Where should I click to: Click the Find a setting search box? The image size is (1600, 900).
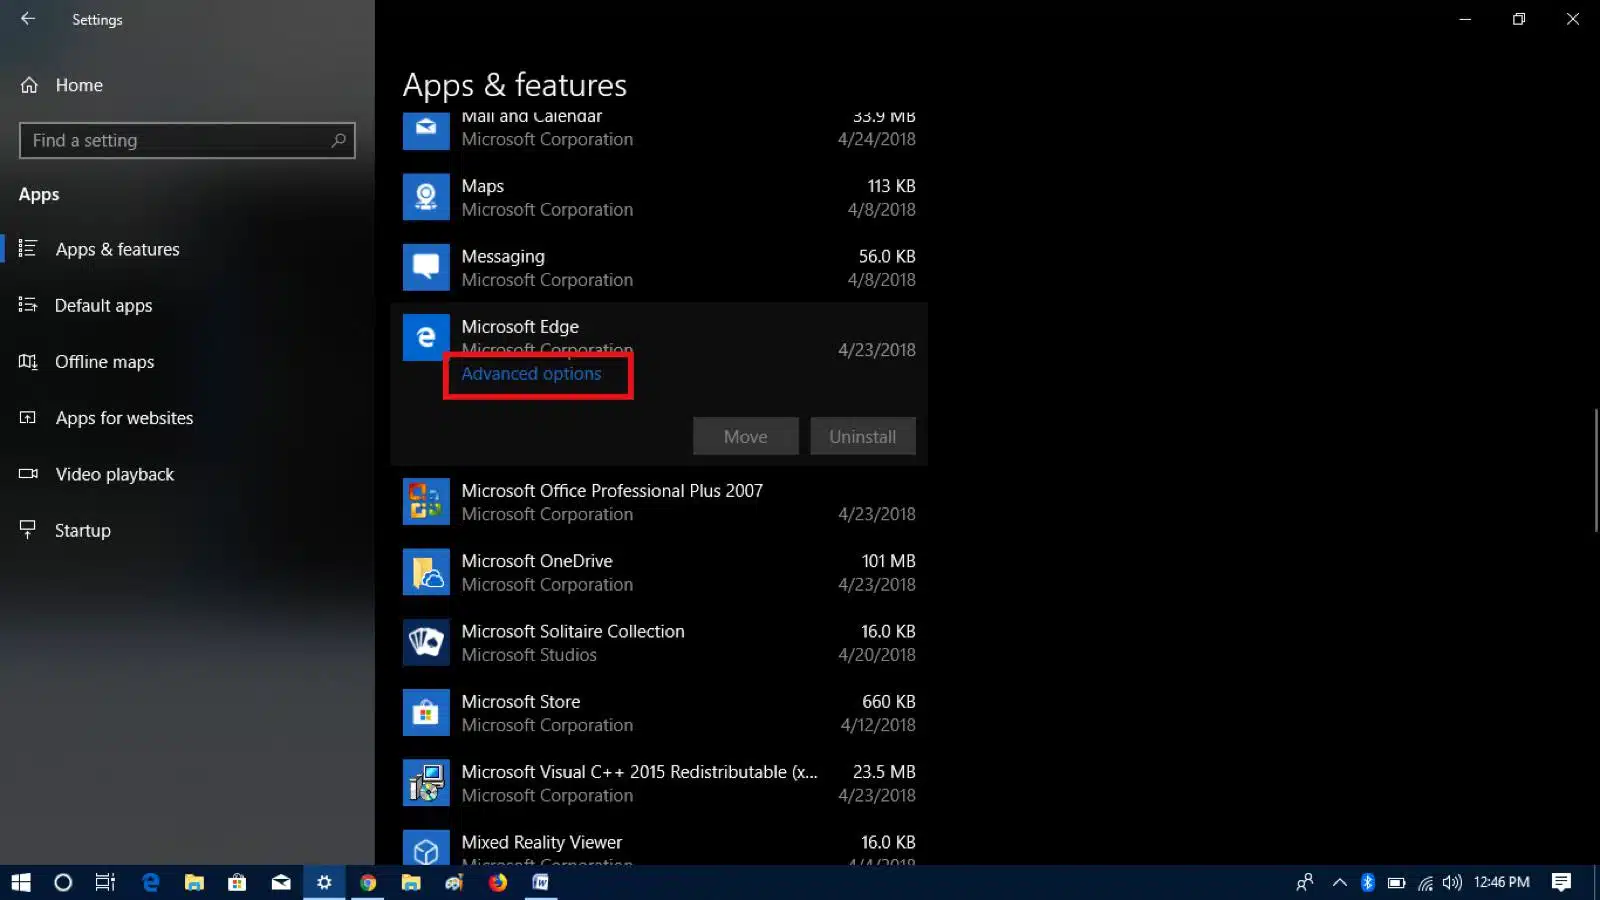[187, 140]
